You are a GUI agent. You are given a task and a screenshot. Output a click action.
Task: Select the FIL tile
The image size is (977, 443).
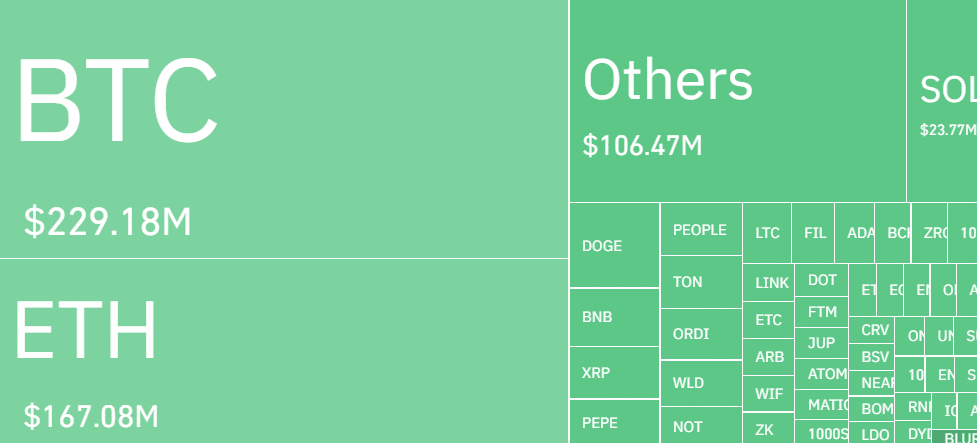[x=813, y=233]
